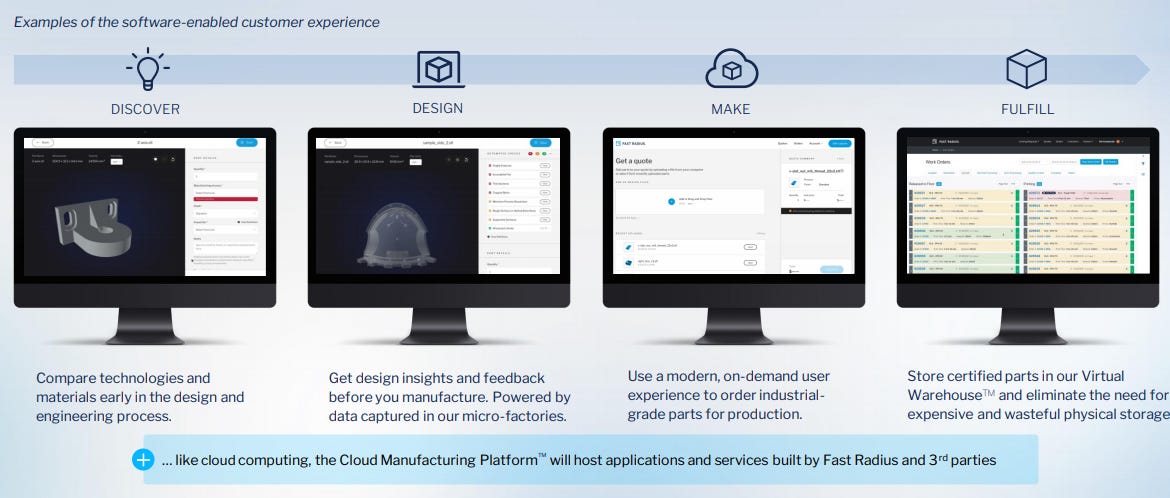Click the blue checkout button below the quote total

tap(832, 270)
